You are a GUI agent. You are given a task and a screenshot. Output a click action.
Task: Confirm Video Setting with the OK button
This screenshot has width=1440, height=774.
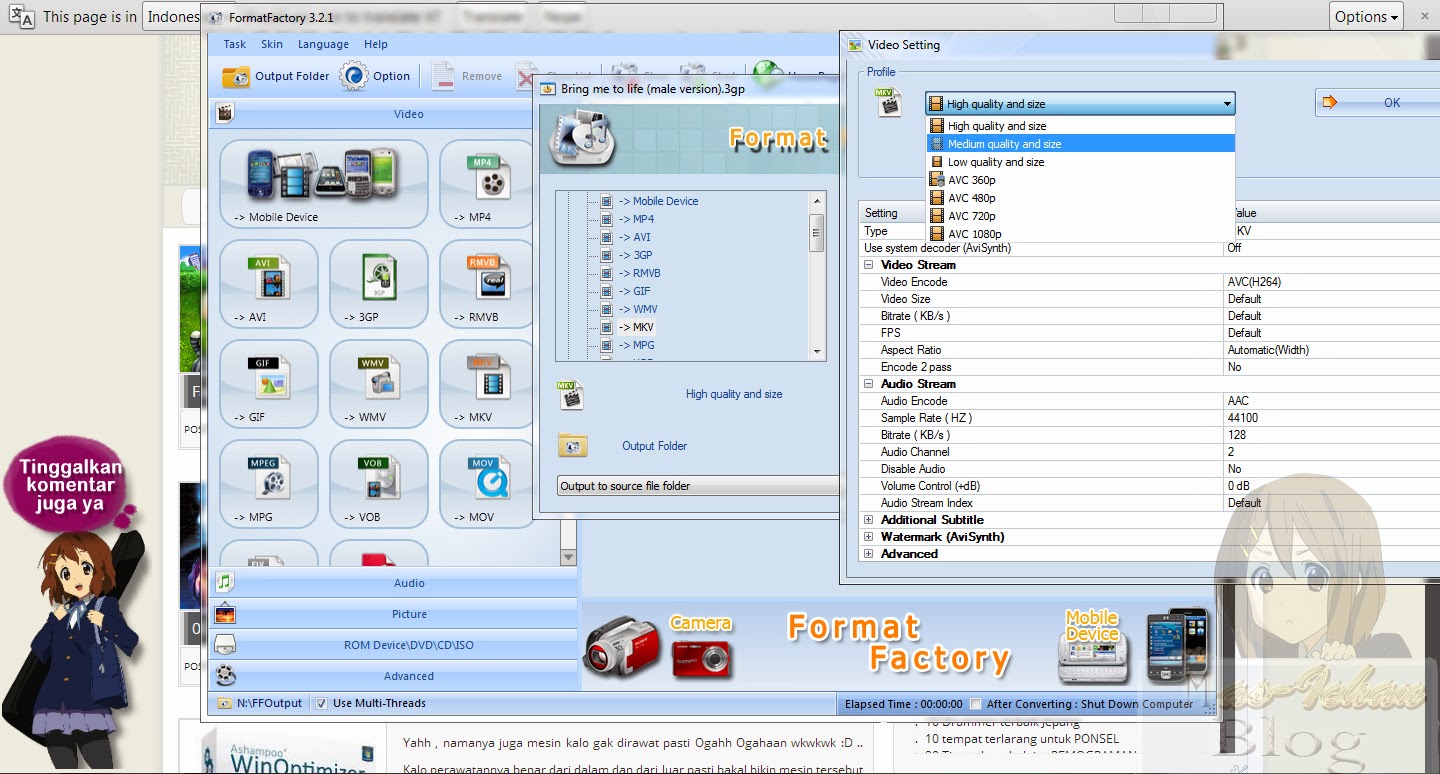pyautogui.click(x=1378, y=102)
